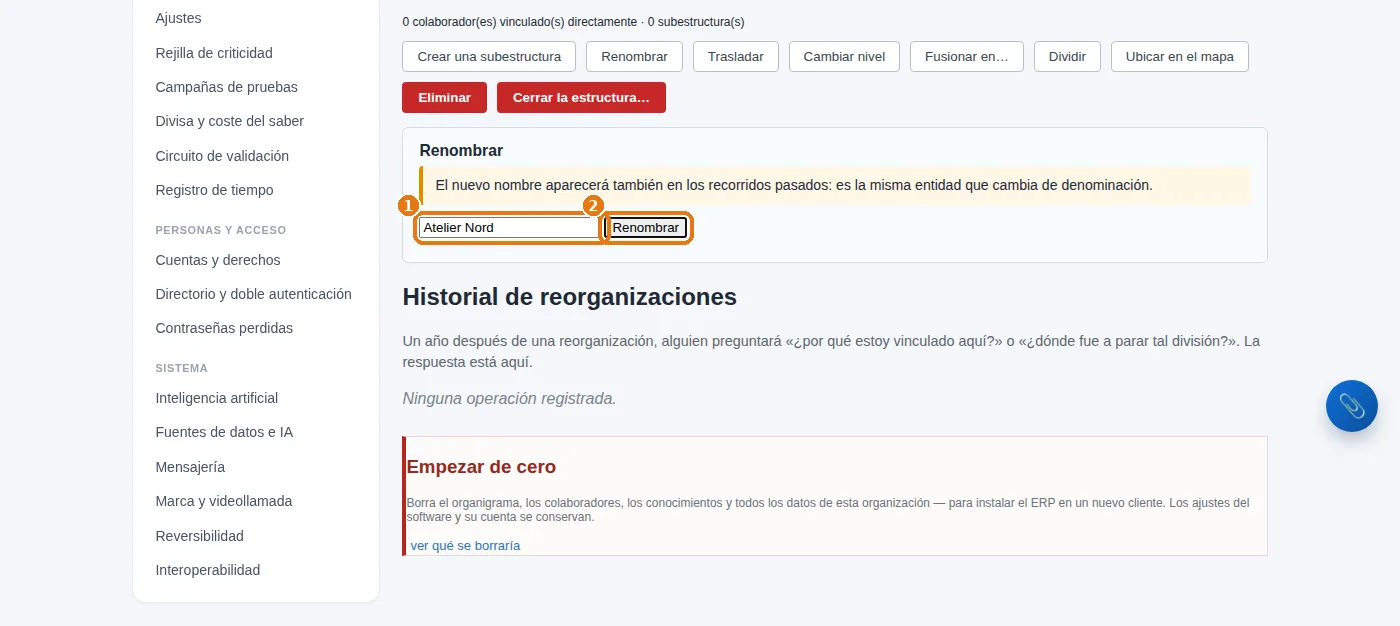Image resolution: width=1400 pixels, height=626 pixels.
Task: Select Reversibilidad in sidebar
Action: coord(199,536)
